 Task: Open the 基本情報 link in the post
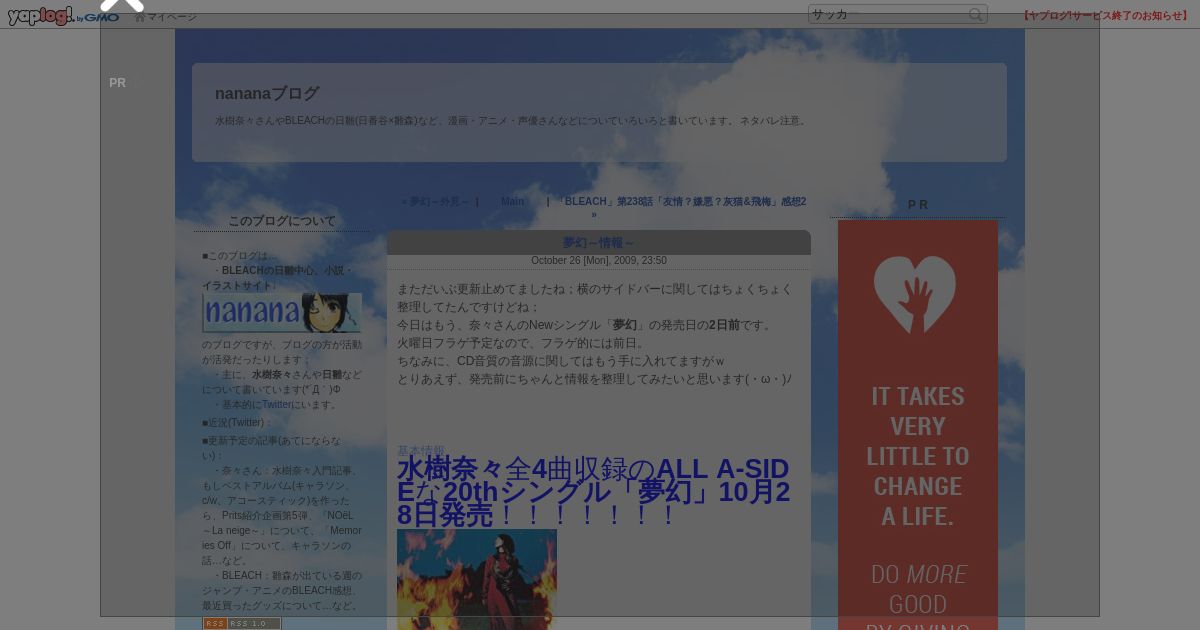click(421, 451)
